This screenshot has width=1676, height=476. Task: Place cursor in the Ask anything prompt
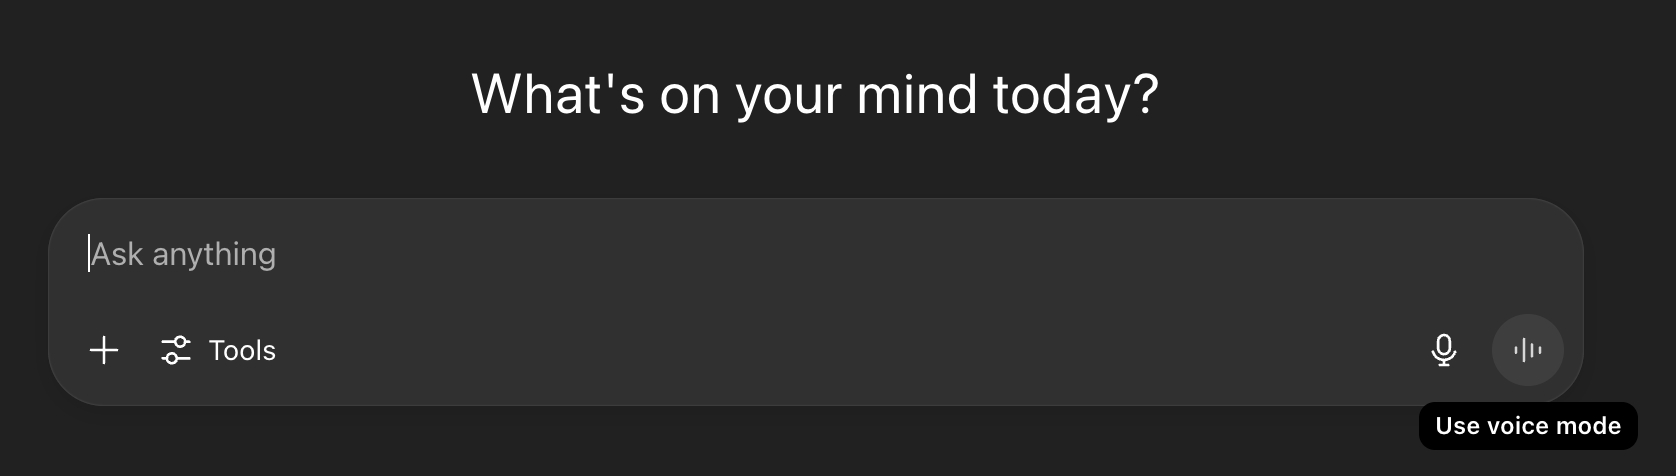tap(700, 254)
